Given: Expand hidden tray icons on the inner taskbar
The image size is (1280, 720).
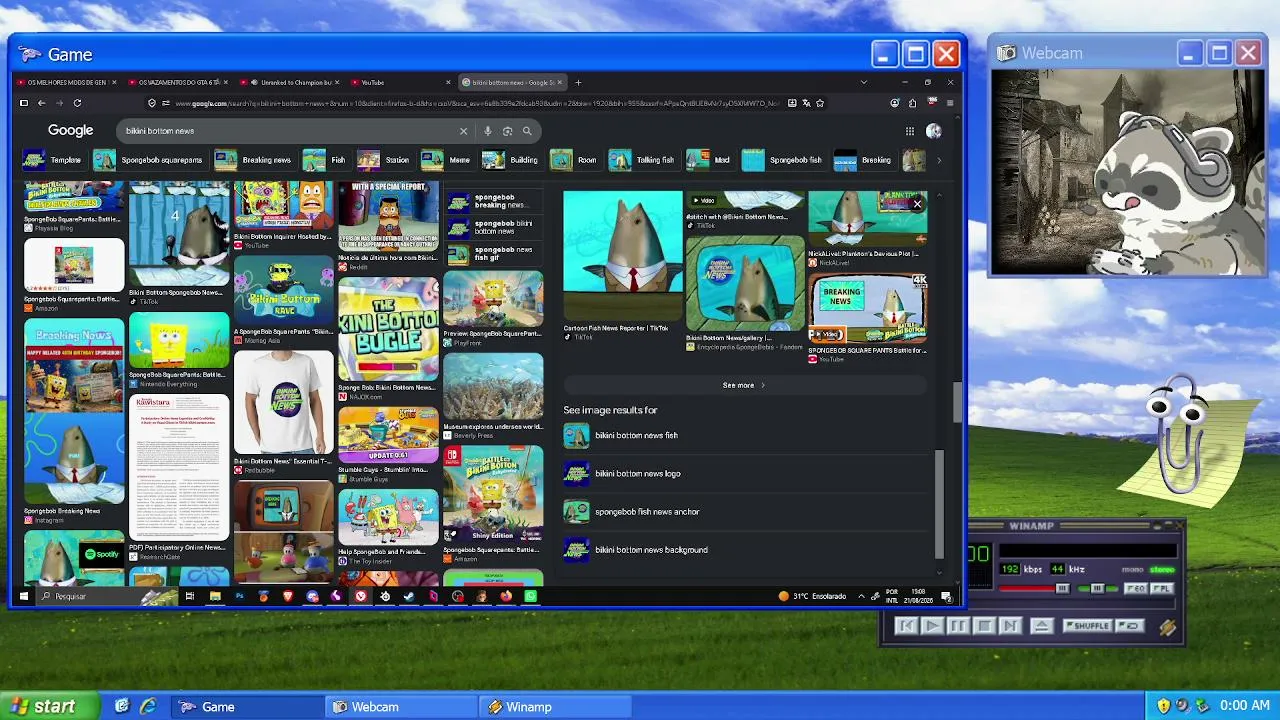Looking at the screenshot, I should (x=861, y=597).
